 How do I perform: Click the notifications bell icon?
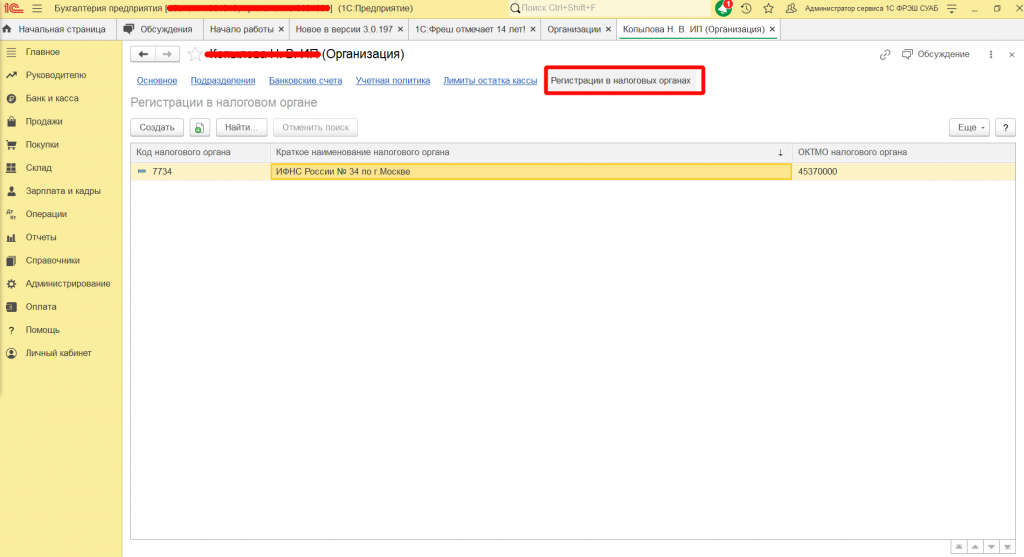(x=723, y=8)
